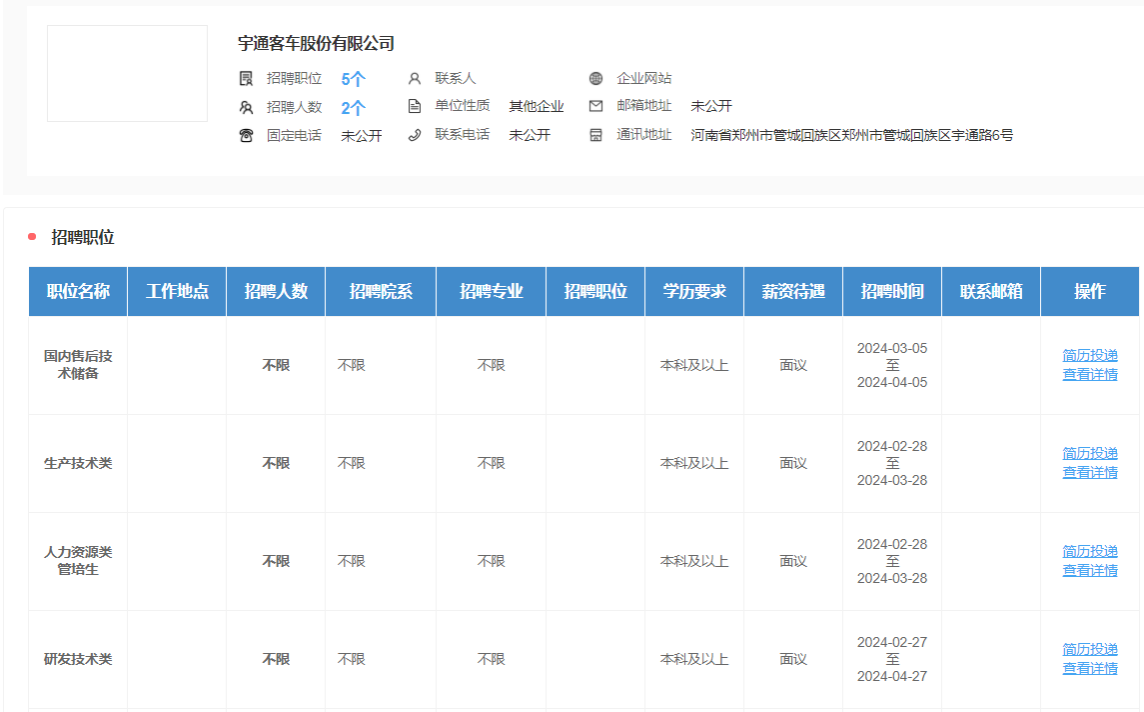The image size is (1144, 712).
Task: Open 查看详情 for 国内售后技术储备
Action: click(1089, 374)
